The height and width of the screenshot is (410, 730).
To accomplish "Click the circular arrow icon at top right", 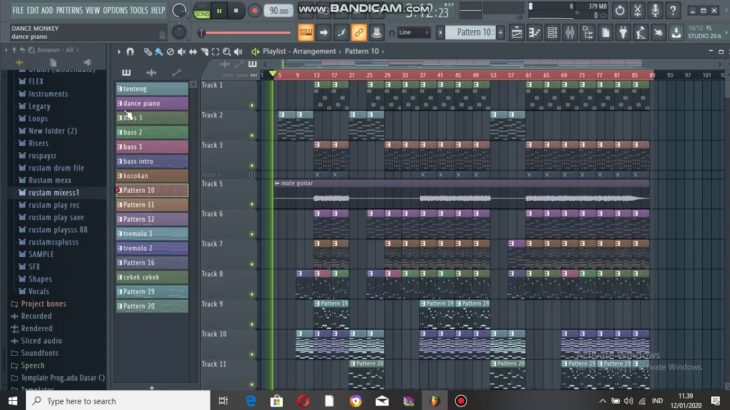I will (620, 10).
